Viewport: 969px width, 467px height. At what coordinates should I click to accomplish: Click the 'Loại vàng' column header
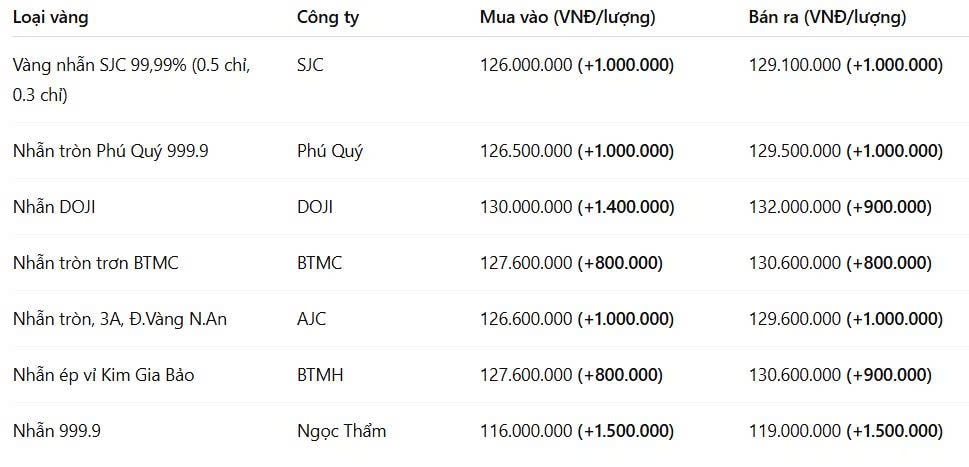pyautogui.click(x=51, y=18)
